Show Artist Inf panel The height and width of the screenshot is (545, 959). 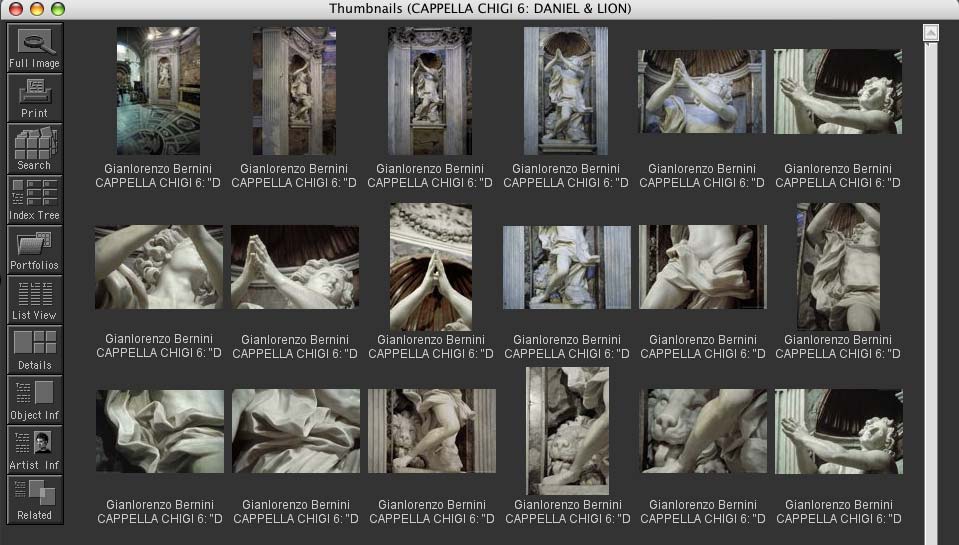(35, 450)
